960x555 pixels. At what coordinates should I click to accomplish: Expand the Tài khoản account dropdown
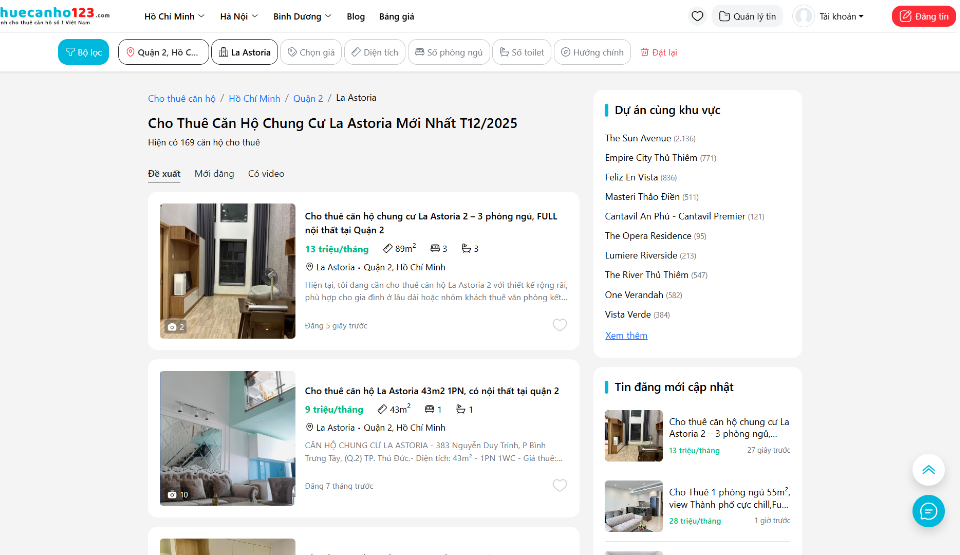click(x=841, y=17)
